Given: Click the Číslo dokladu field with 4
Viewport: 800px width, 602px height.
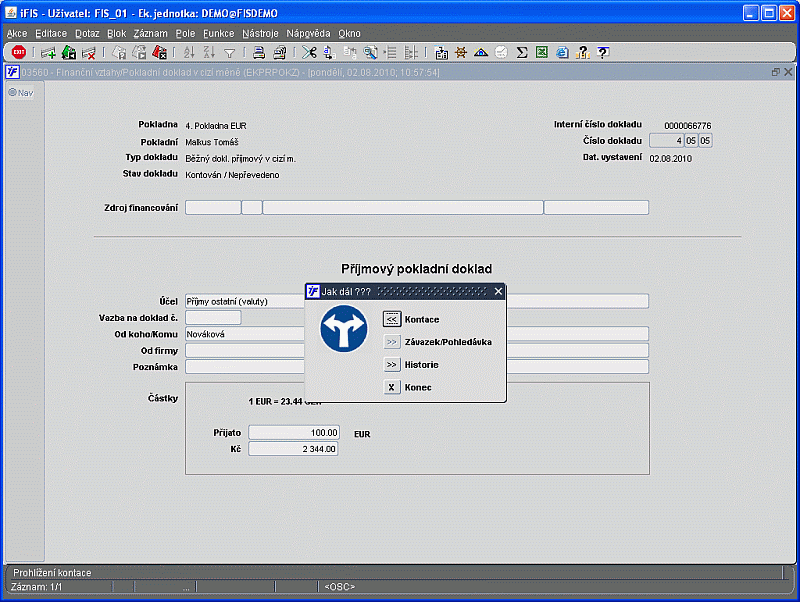Looking at the screenshot, I should [x=666, y=141].
